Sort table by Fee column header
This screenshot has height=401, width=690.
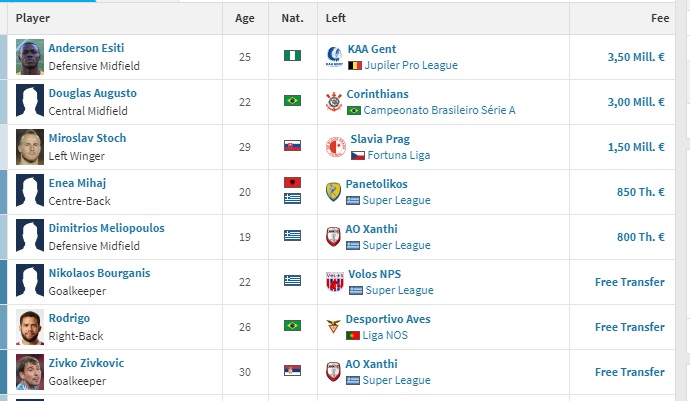point(660,18)
